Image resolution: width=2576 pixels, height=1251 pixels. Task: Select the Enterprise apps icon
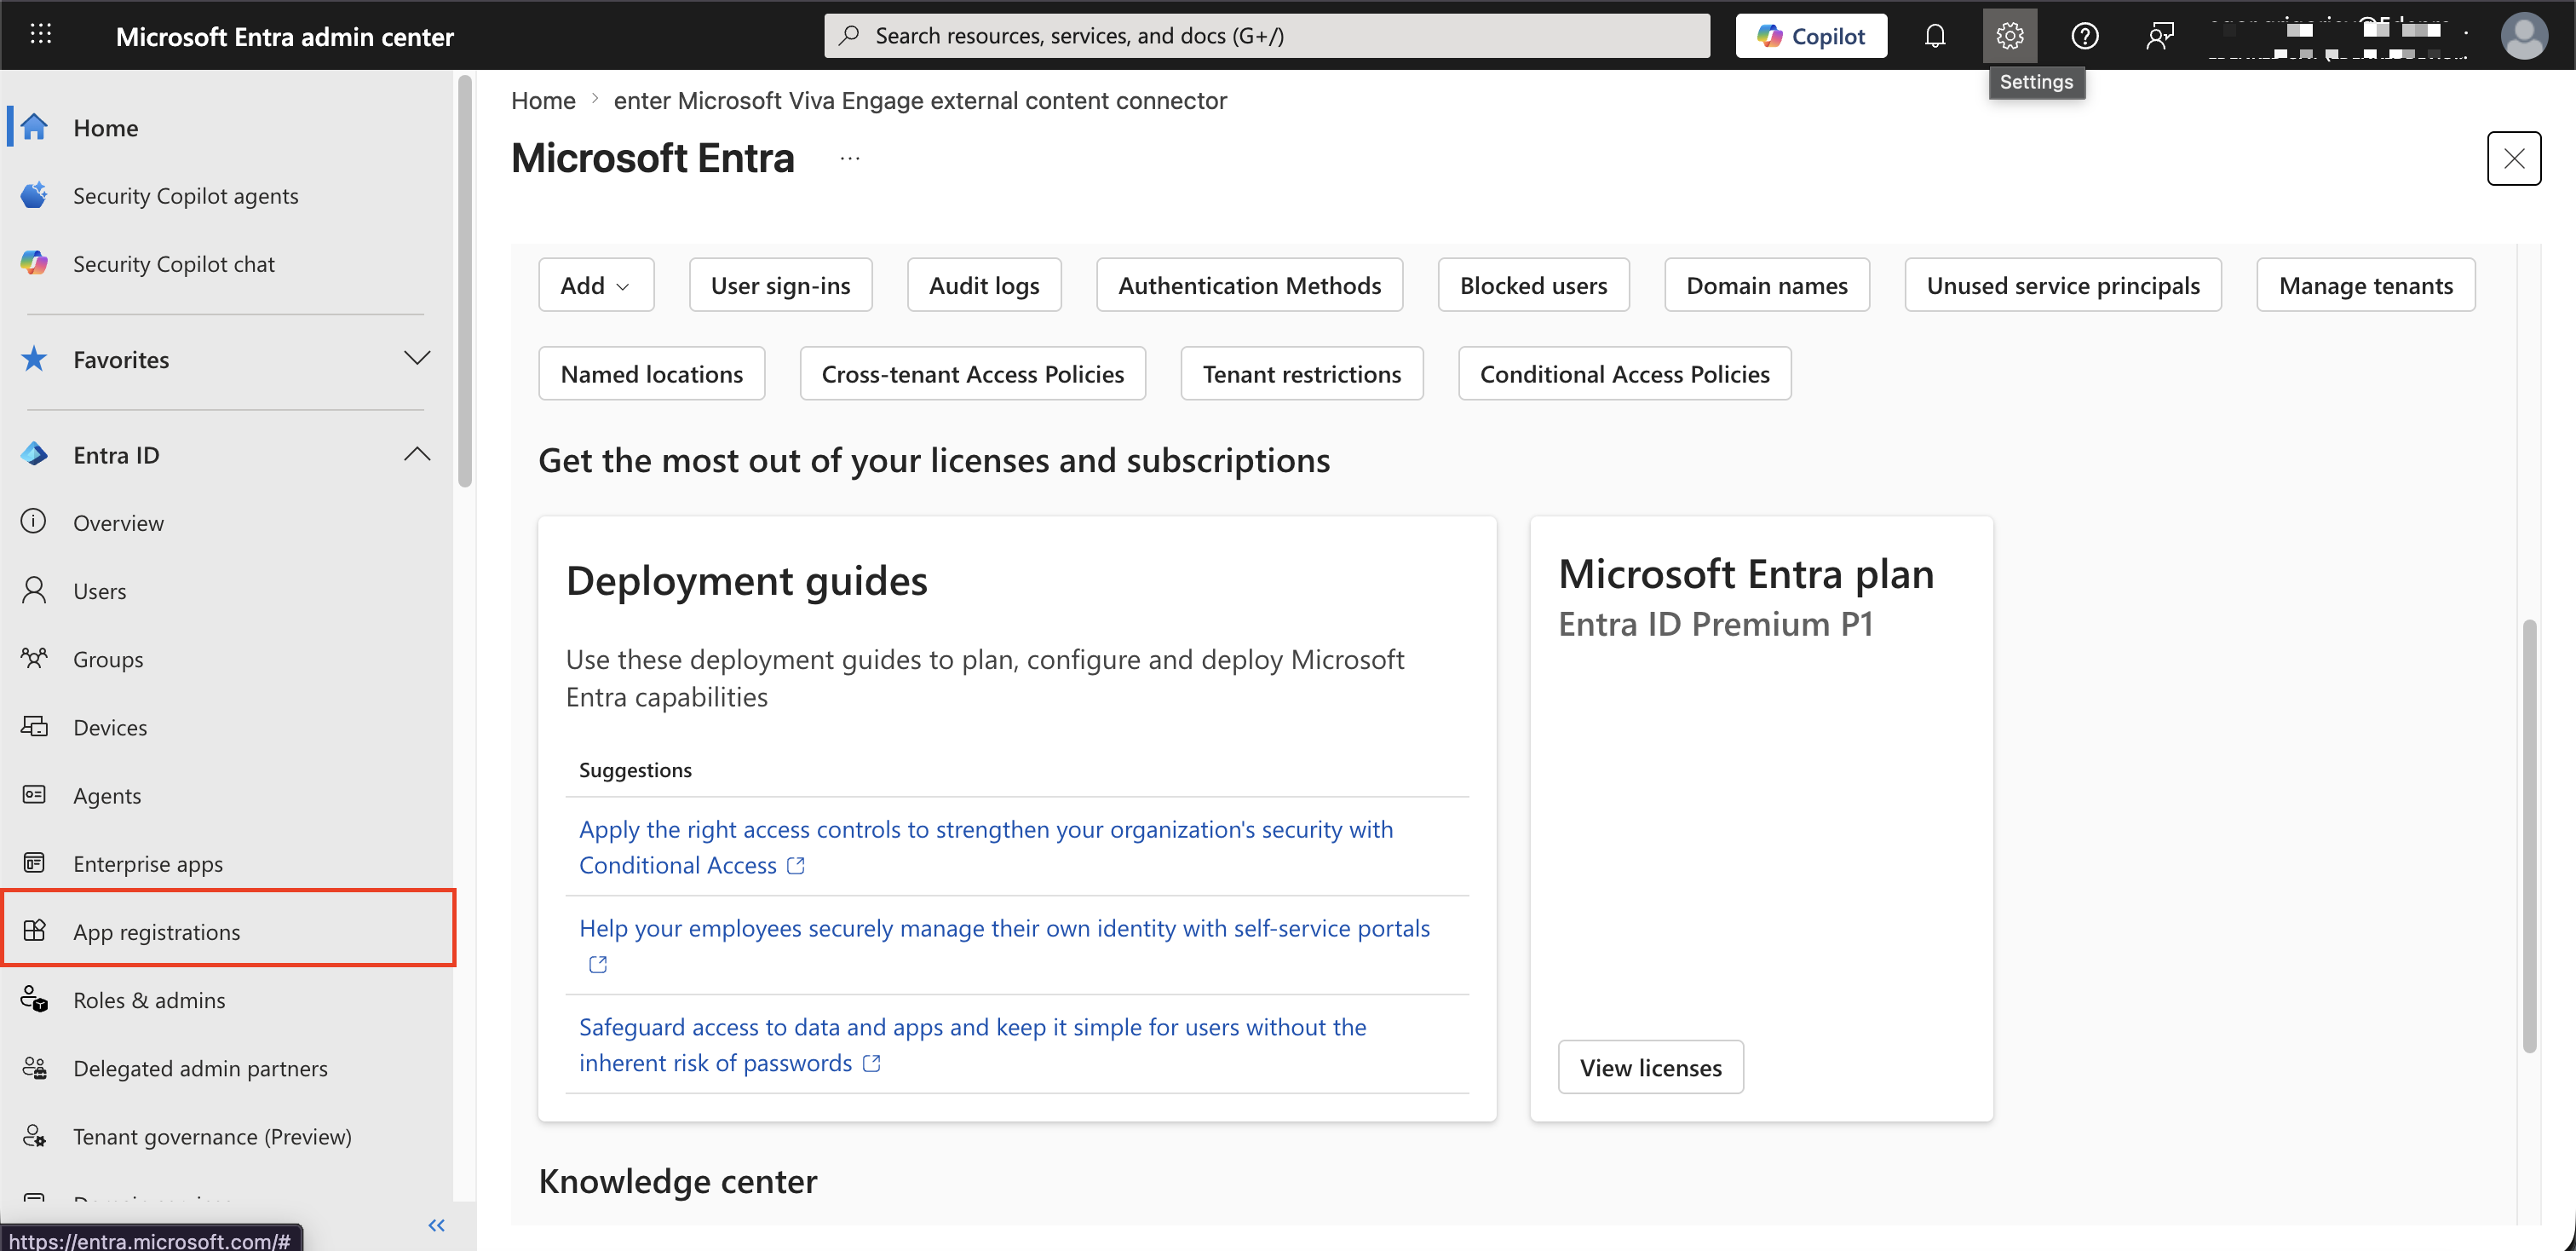click(x=34, y=862)
